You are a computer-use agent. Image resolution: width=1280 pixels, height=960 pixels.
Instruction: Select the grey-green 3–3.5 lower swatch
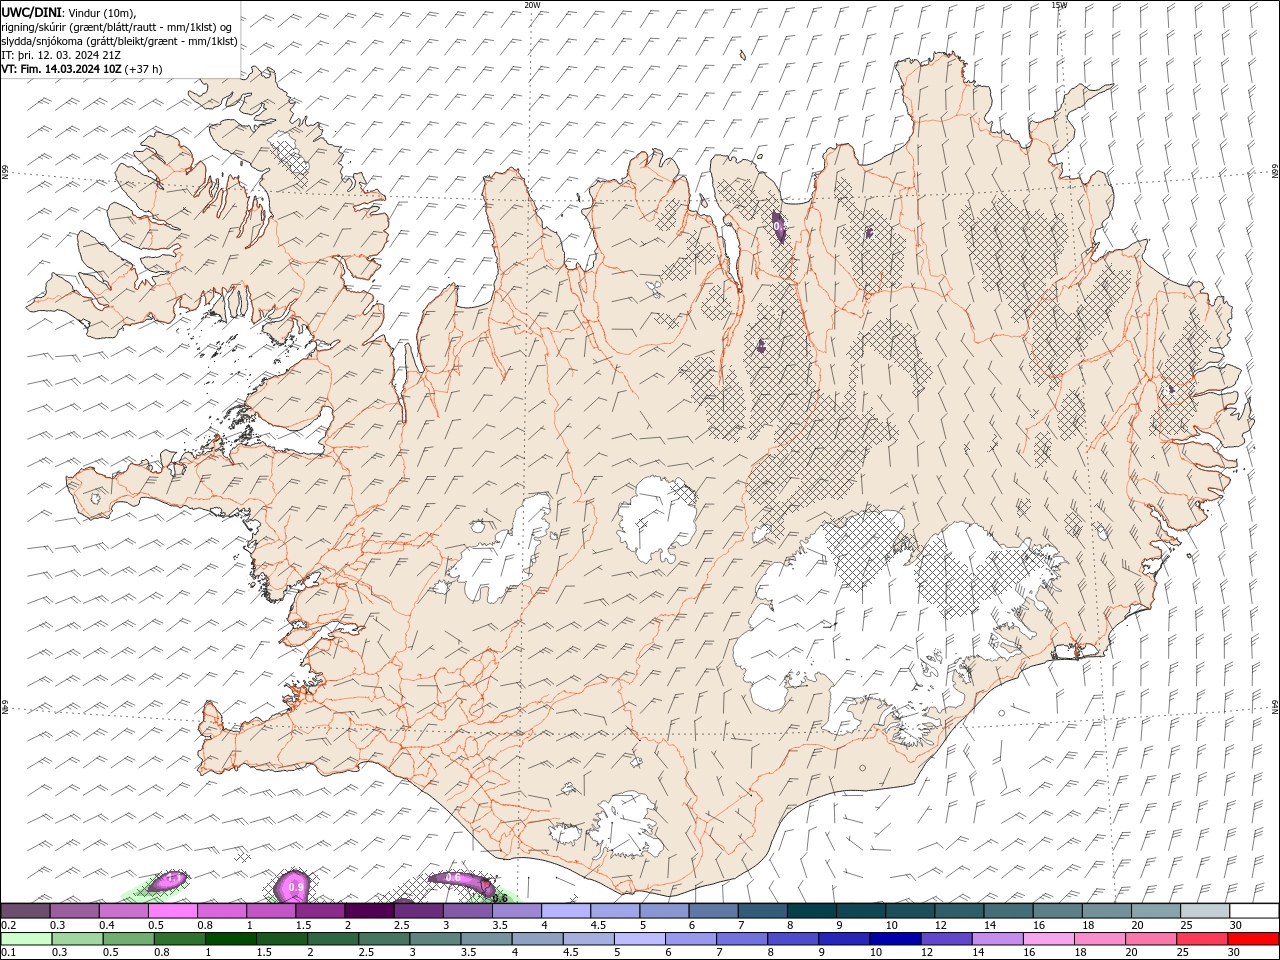click(x=435, y=939)
